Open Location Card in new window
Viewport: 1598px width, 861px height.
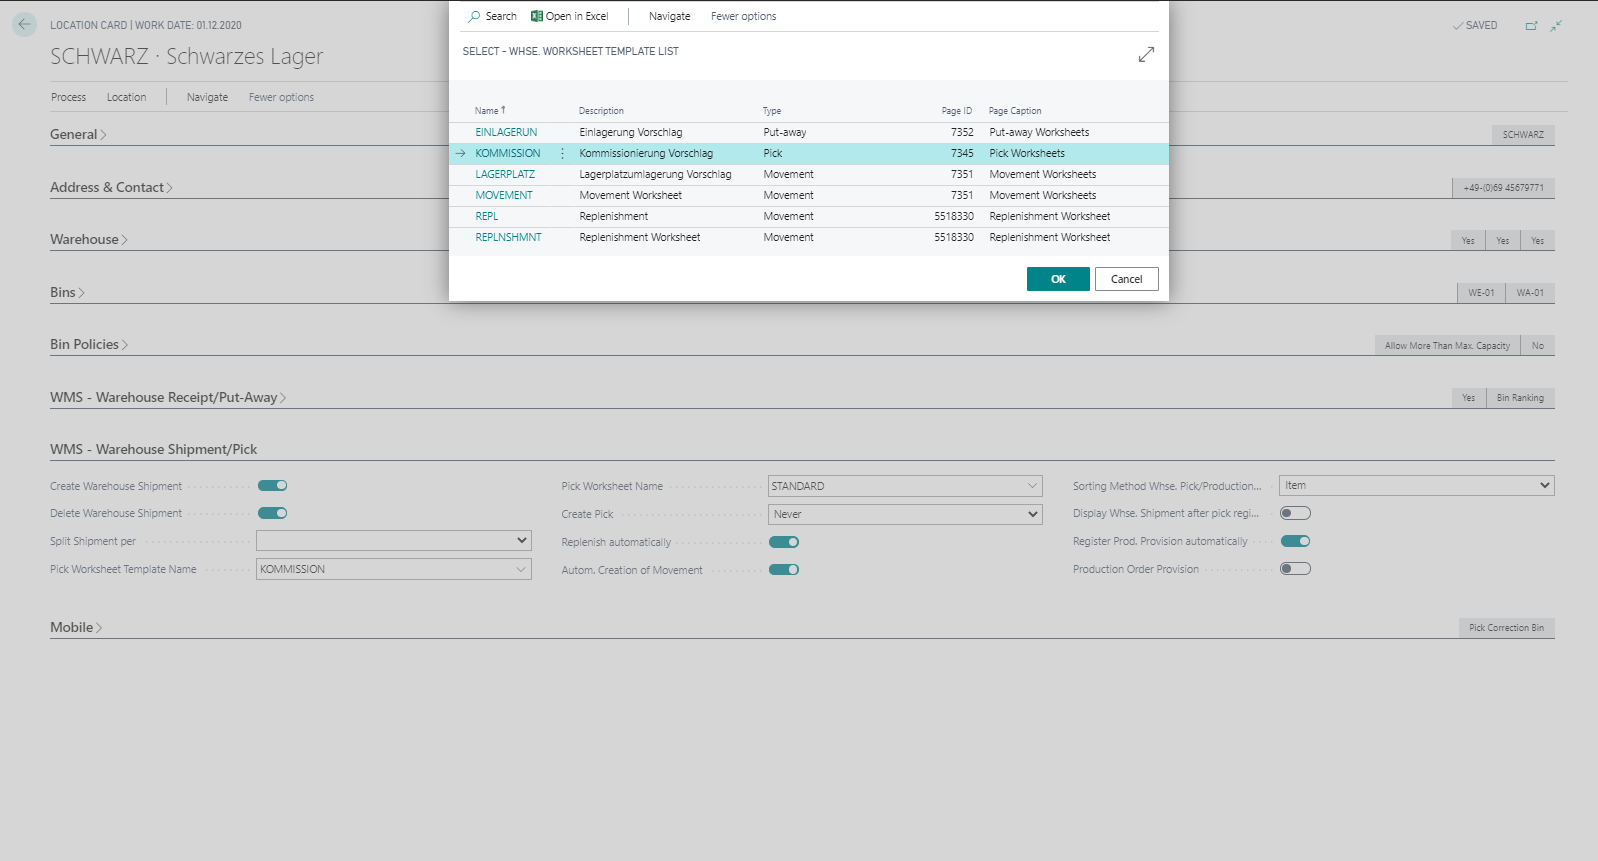tap(1531, 26)
